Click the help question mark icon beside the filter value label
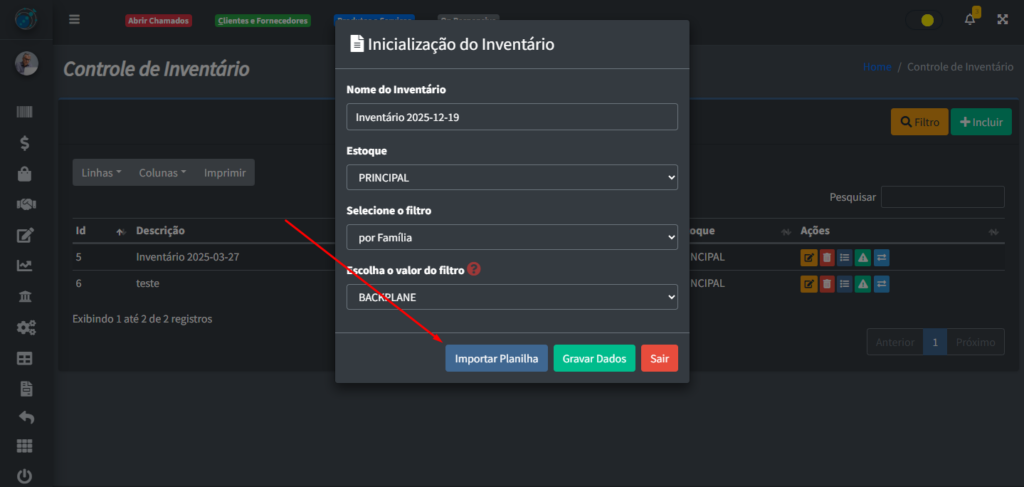1024x487 pixels. [474, 269]
